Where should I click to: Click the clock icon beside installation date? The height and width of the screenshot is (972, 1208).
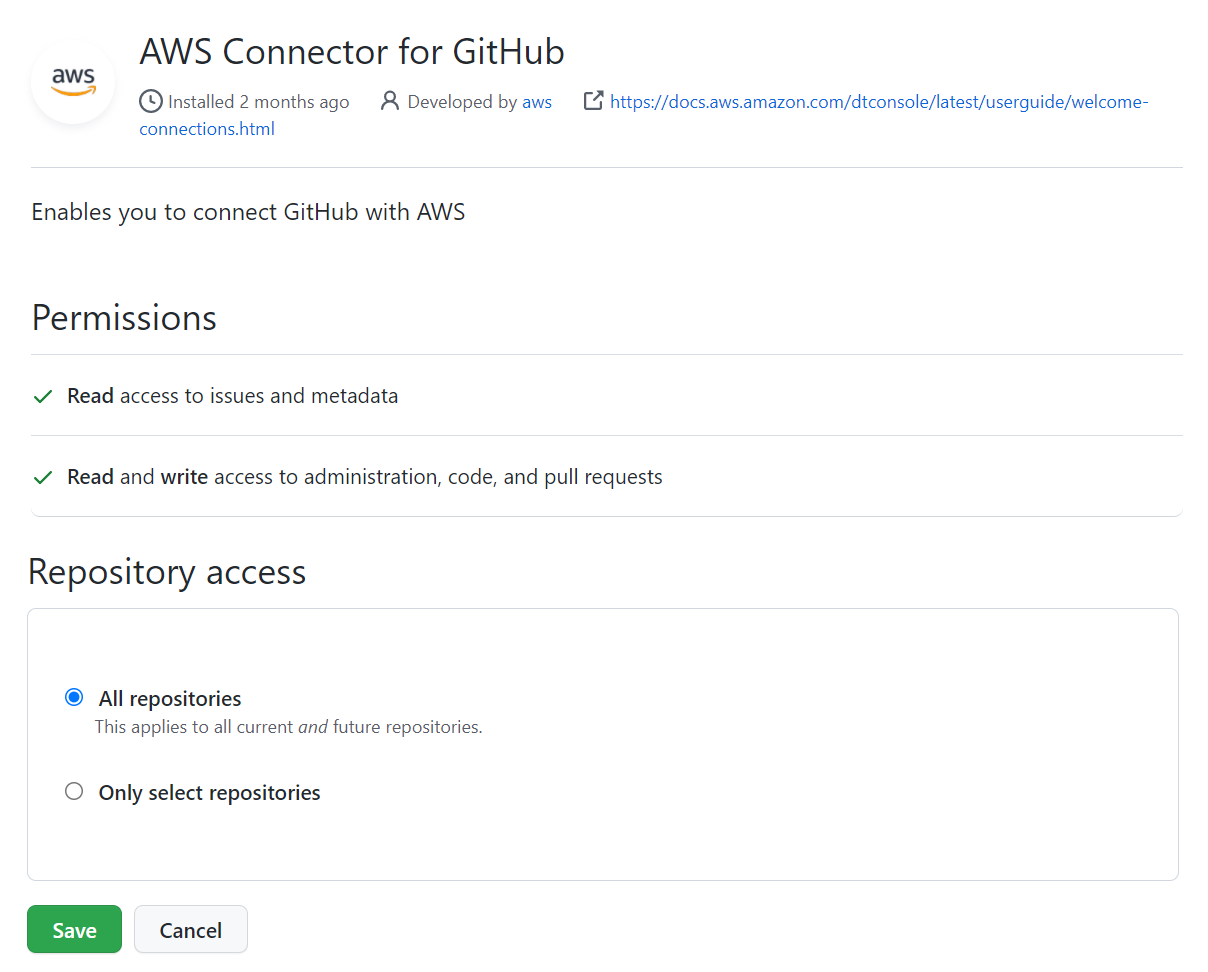click(151, 101)
